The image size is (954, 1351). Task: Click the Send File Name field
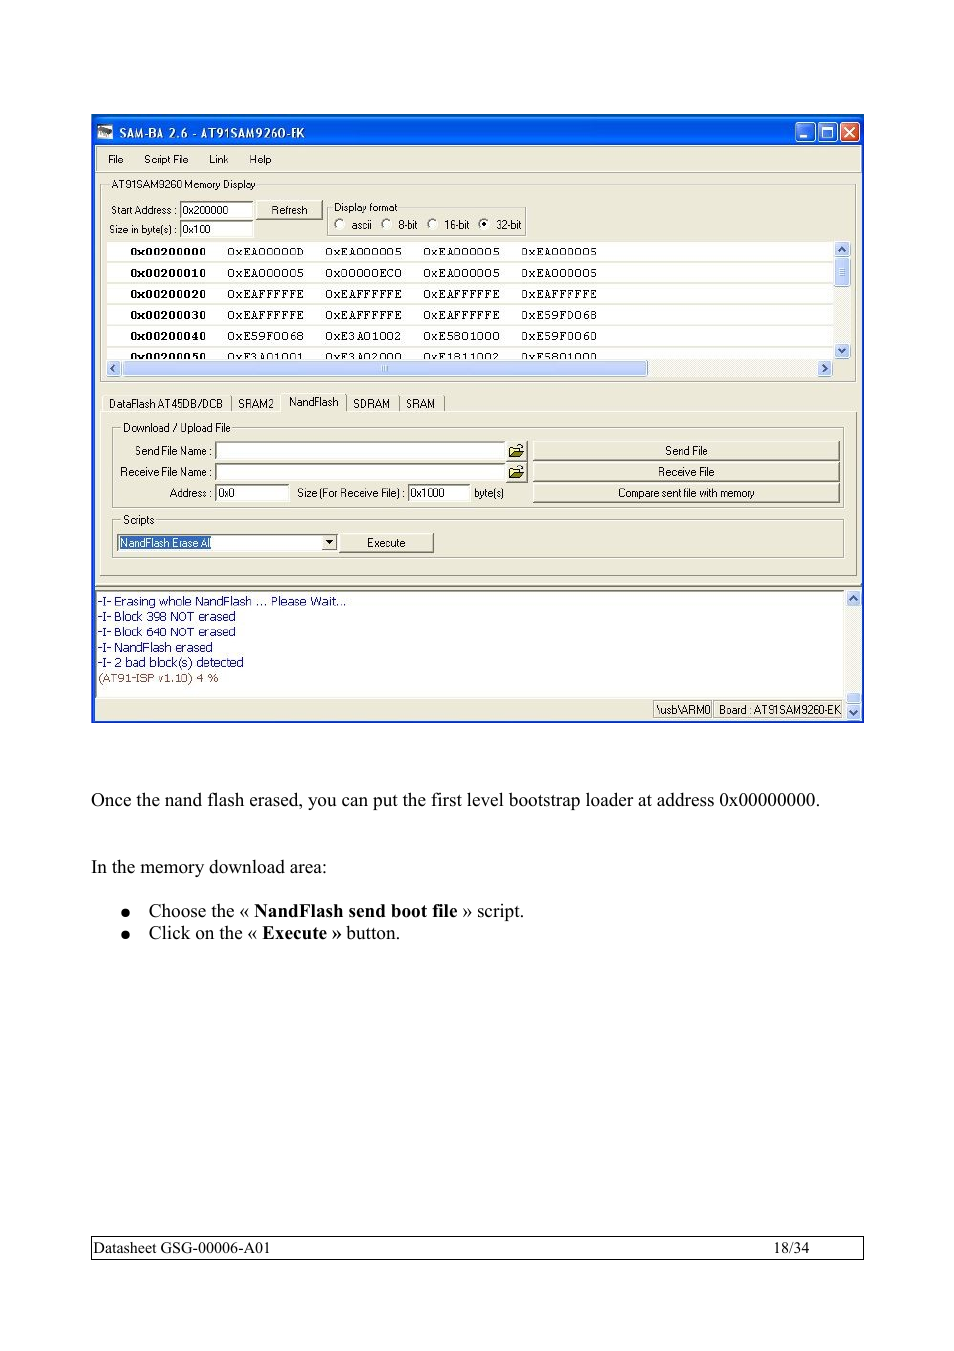pyautogui.click(x=360, y=451)
